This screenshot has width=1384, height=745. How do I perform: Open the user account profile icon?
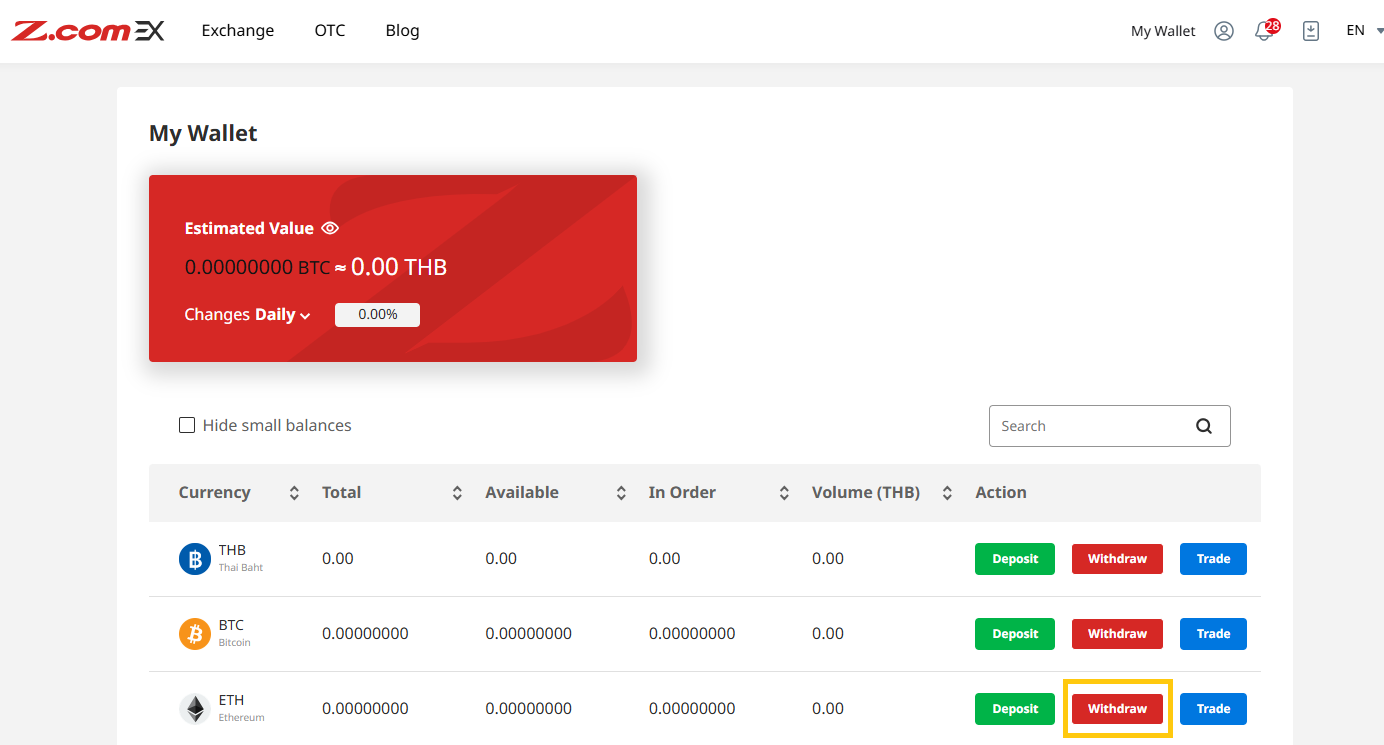(1224, 31)
